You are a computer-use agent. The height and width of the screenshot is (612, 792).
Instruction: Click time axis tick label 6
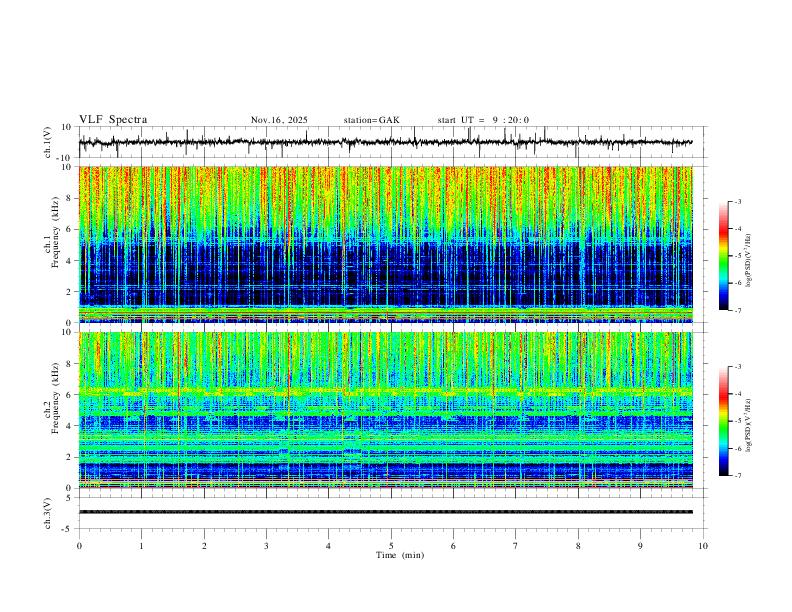click(453, 546)
